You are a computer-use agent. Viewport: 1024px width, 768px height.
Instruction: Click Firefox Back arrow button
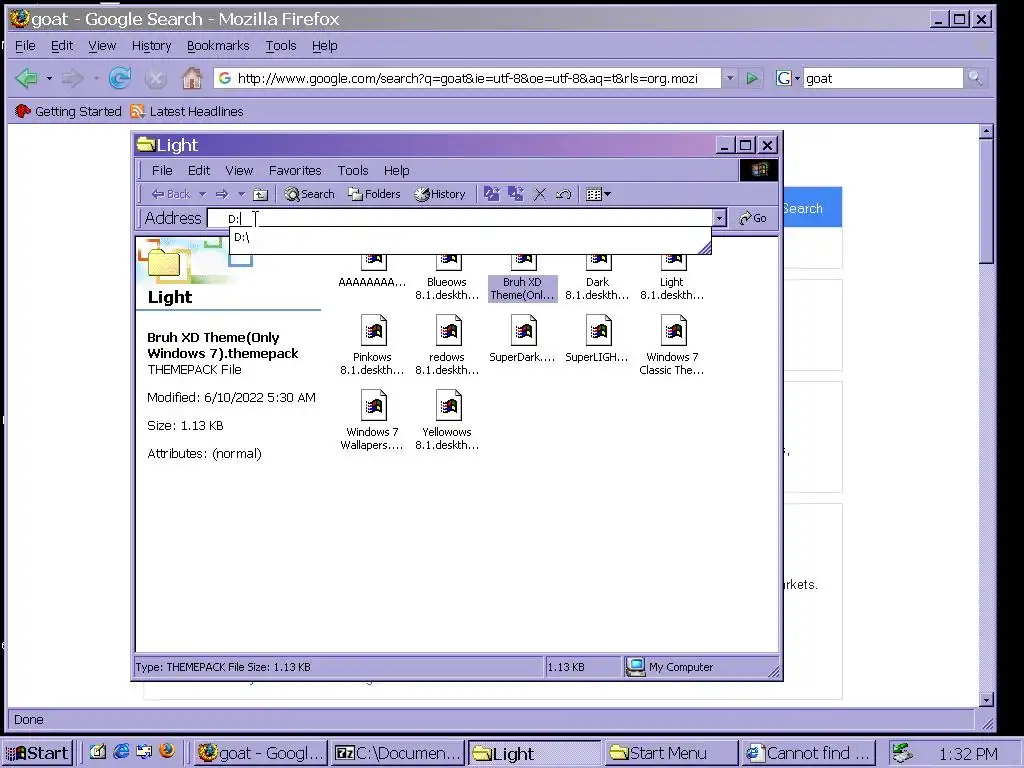27,78
